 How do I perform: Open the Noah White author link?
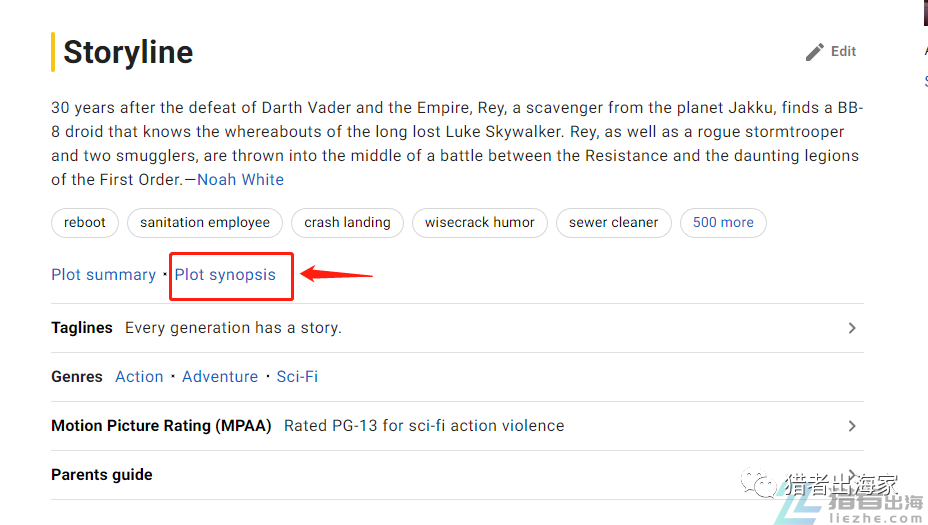240,180
